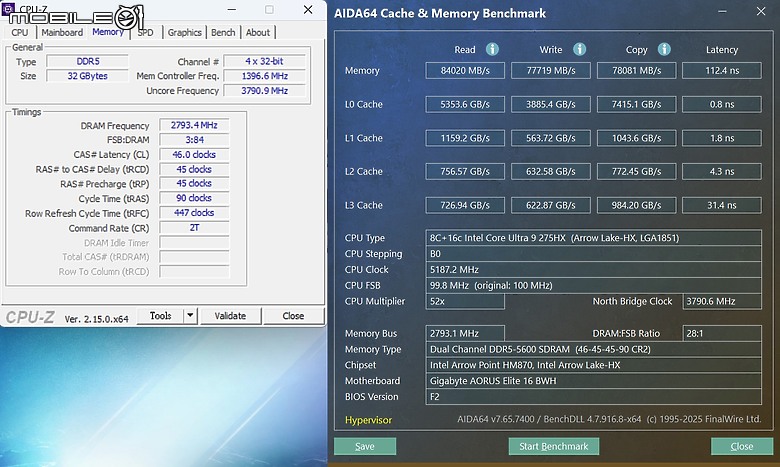Click the L1 Cache Latency value 1.8 ns
The width and height of the screenshot is (780, 467).
pos(722,138)
